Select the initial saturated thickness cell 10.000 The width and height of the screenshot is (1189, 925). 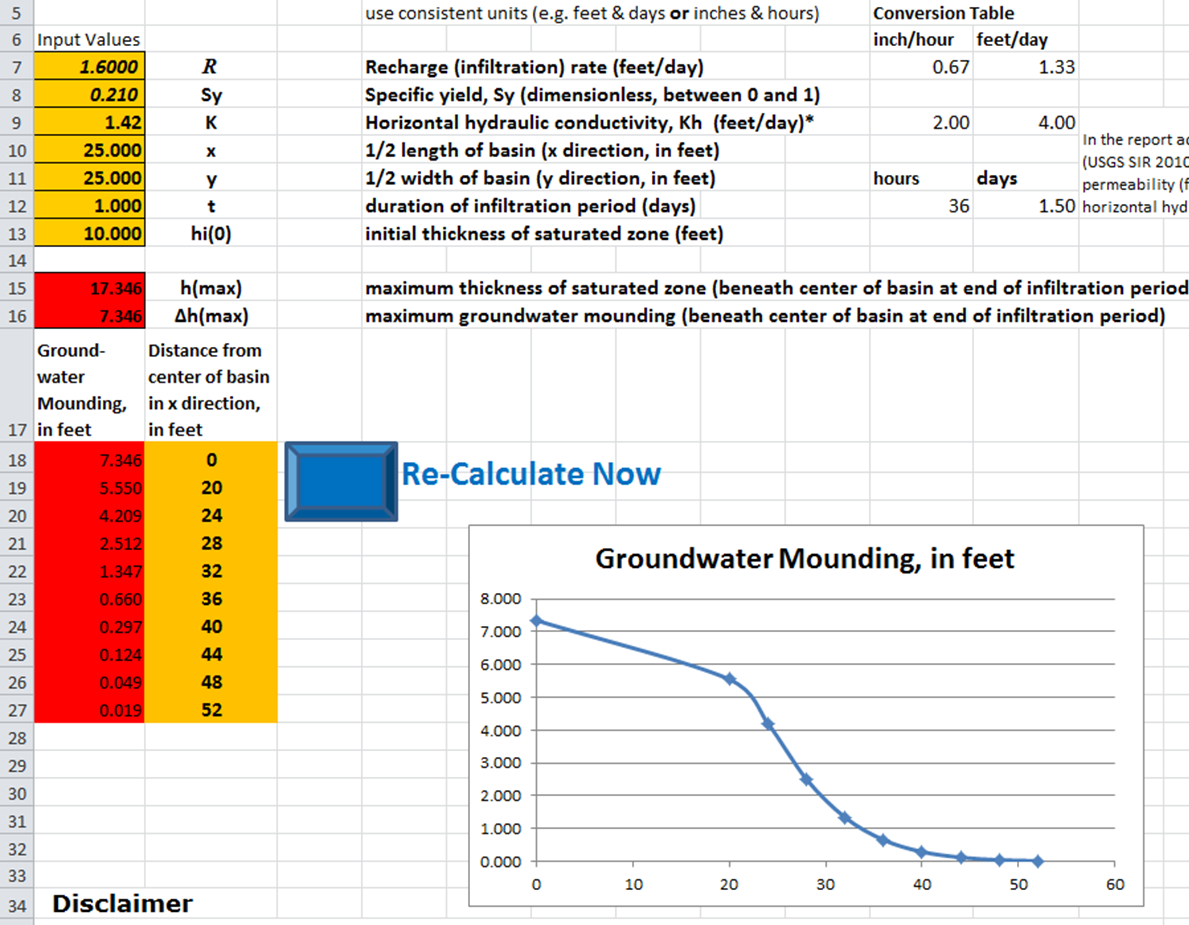(x=90, y=234)
